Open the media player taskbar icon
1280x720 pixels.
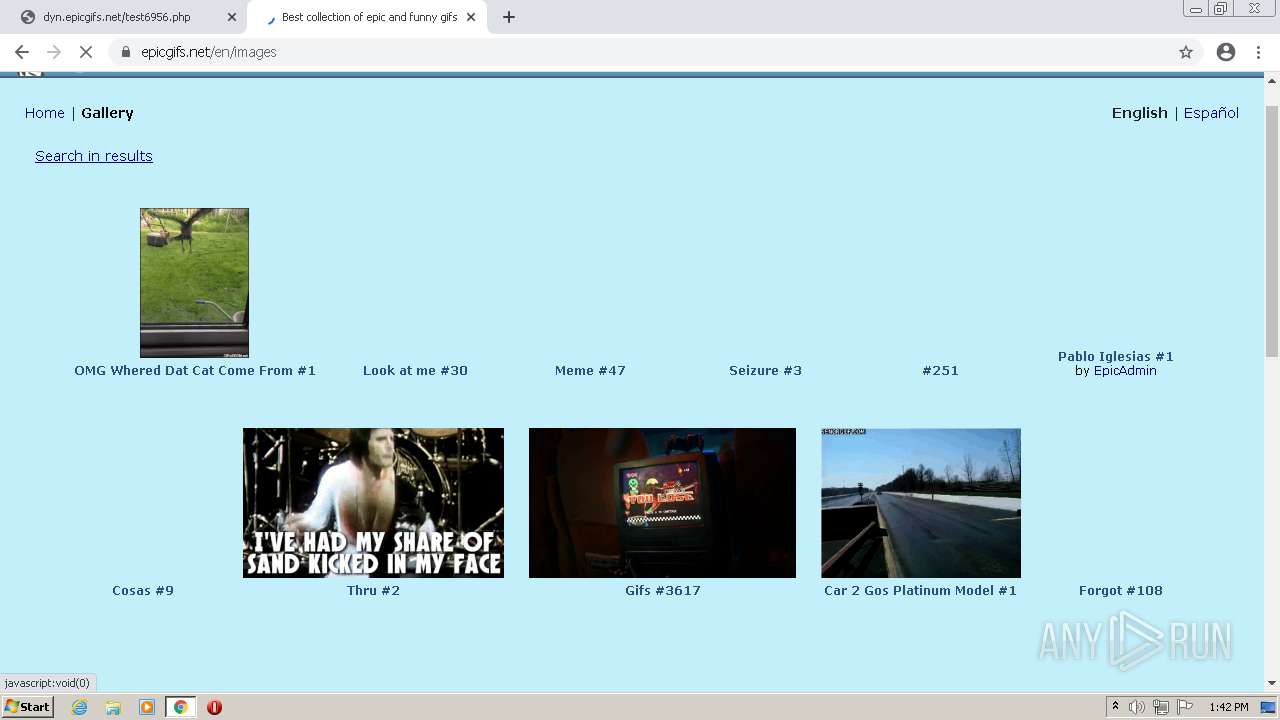(147, 707)
